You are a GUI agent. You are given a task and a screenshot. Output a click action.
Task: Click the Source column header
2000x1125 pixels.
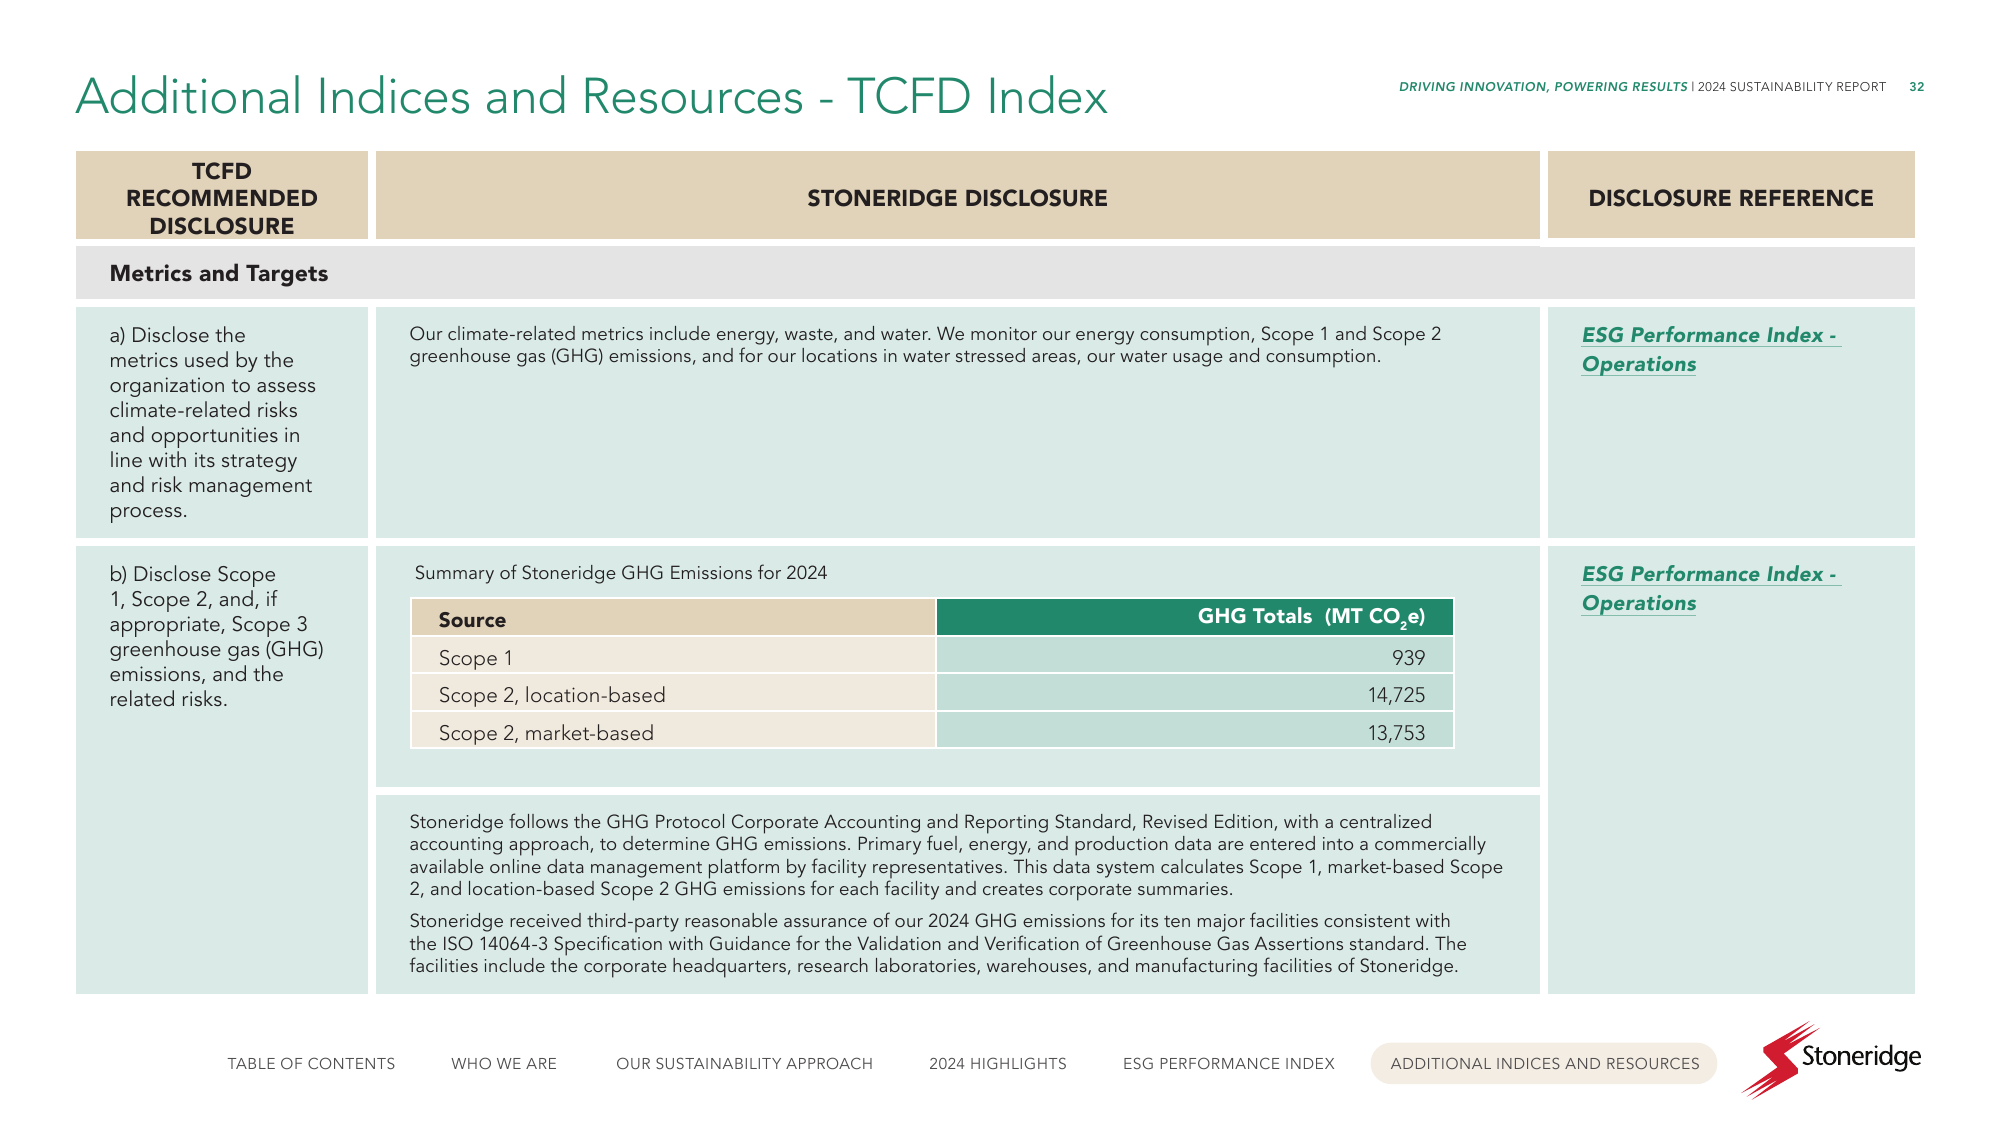pyautogui.click(x=673, y=618)
